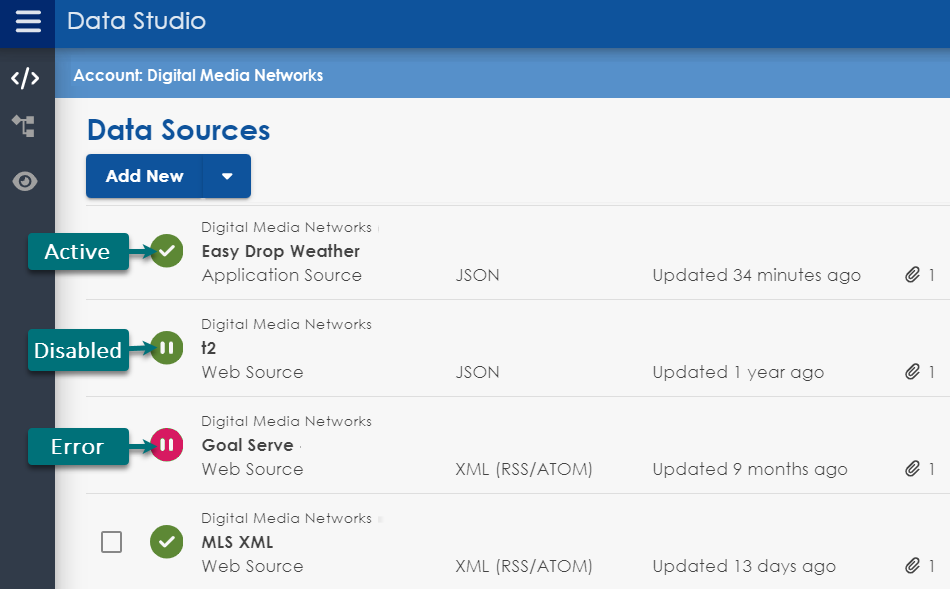Click the paperclip icon on Goal Serve row
Screen dimensions: 950x589
[x=912, y=469]
